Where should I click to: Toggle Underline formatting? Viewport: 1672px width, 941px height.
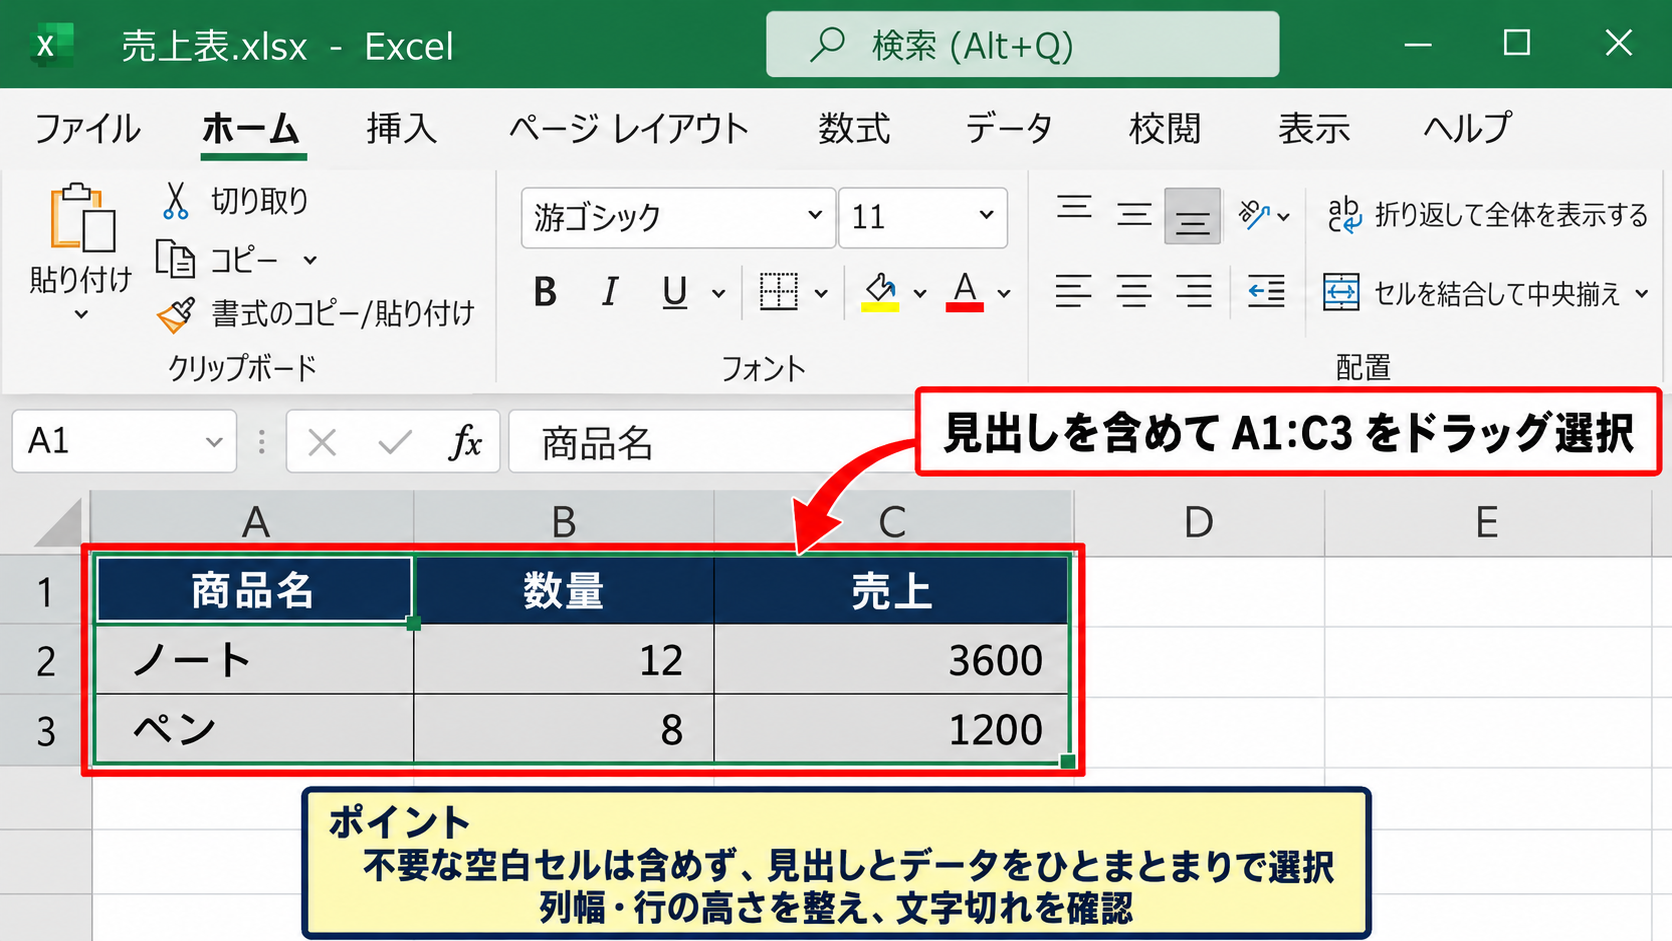(x=675, y=292)
